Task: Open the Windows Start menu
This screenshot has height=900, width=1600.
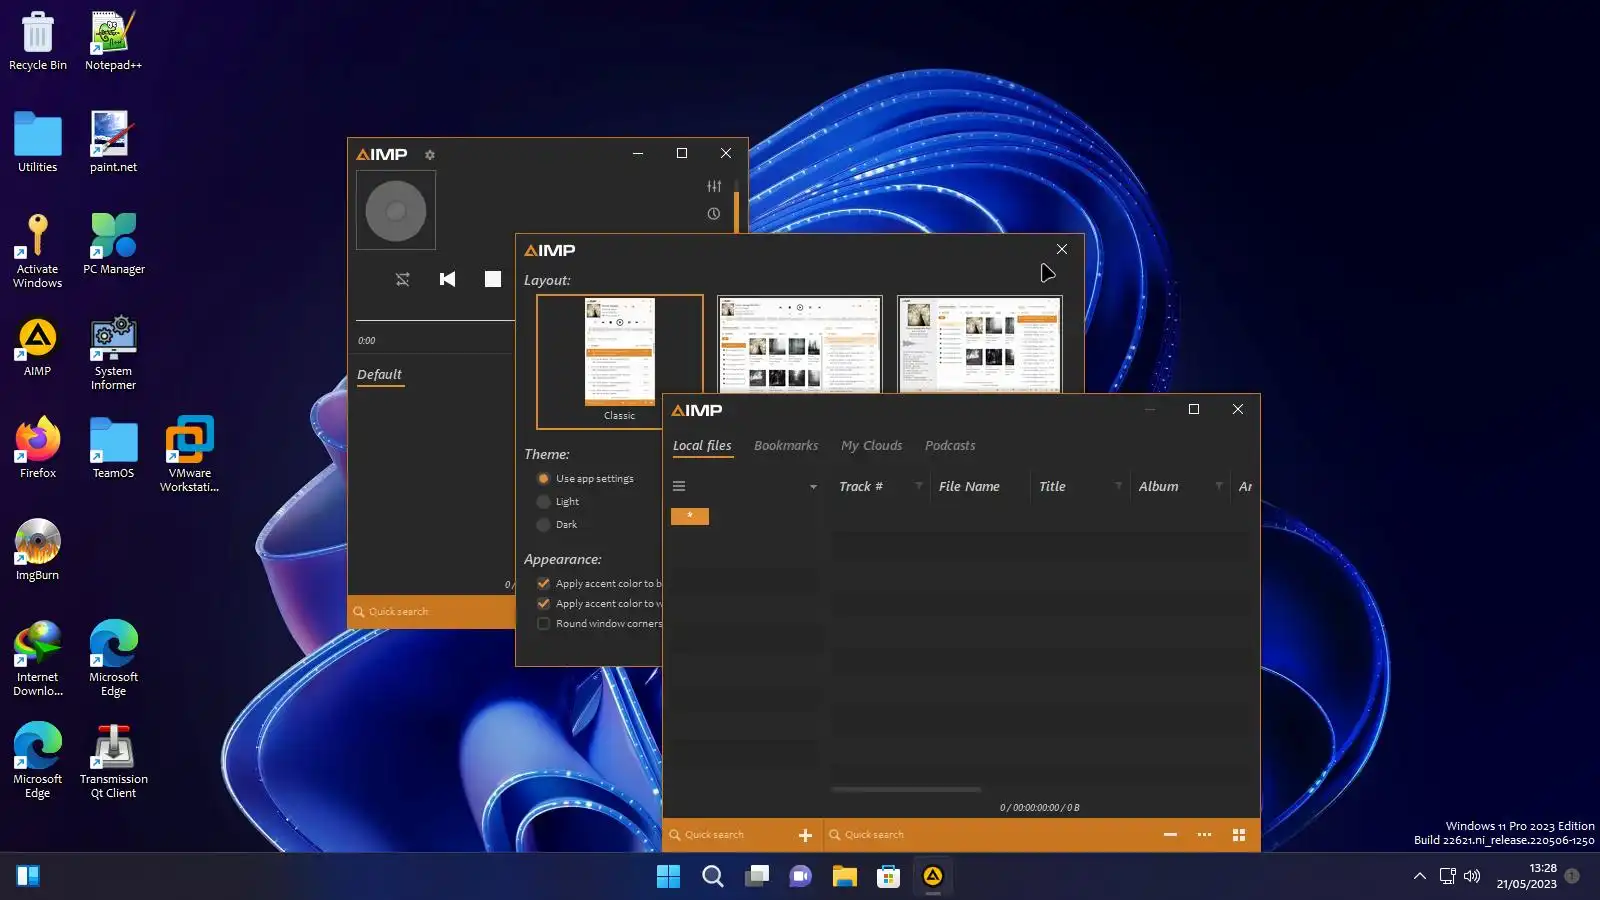Action: (668, 877)
